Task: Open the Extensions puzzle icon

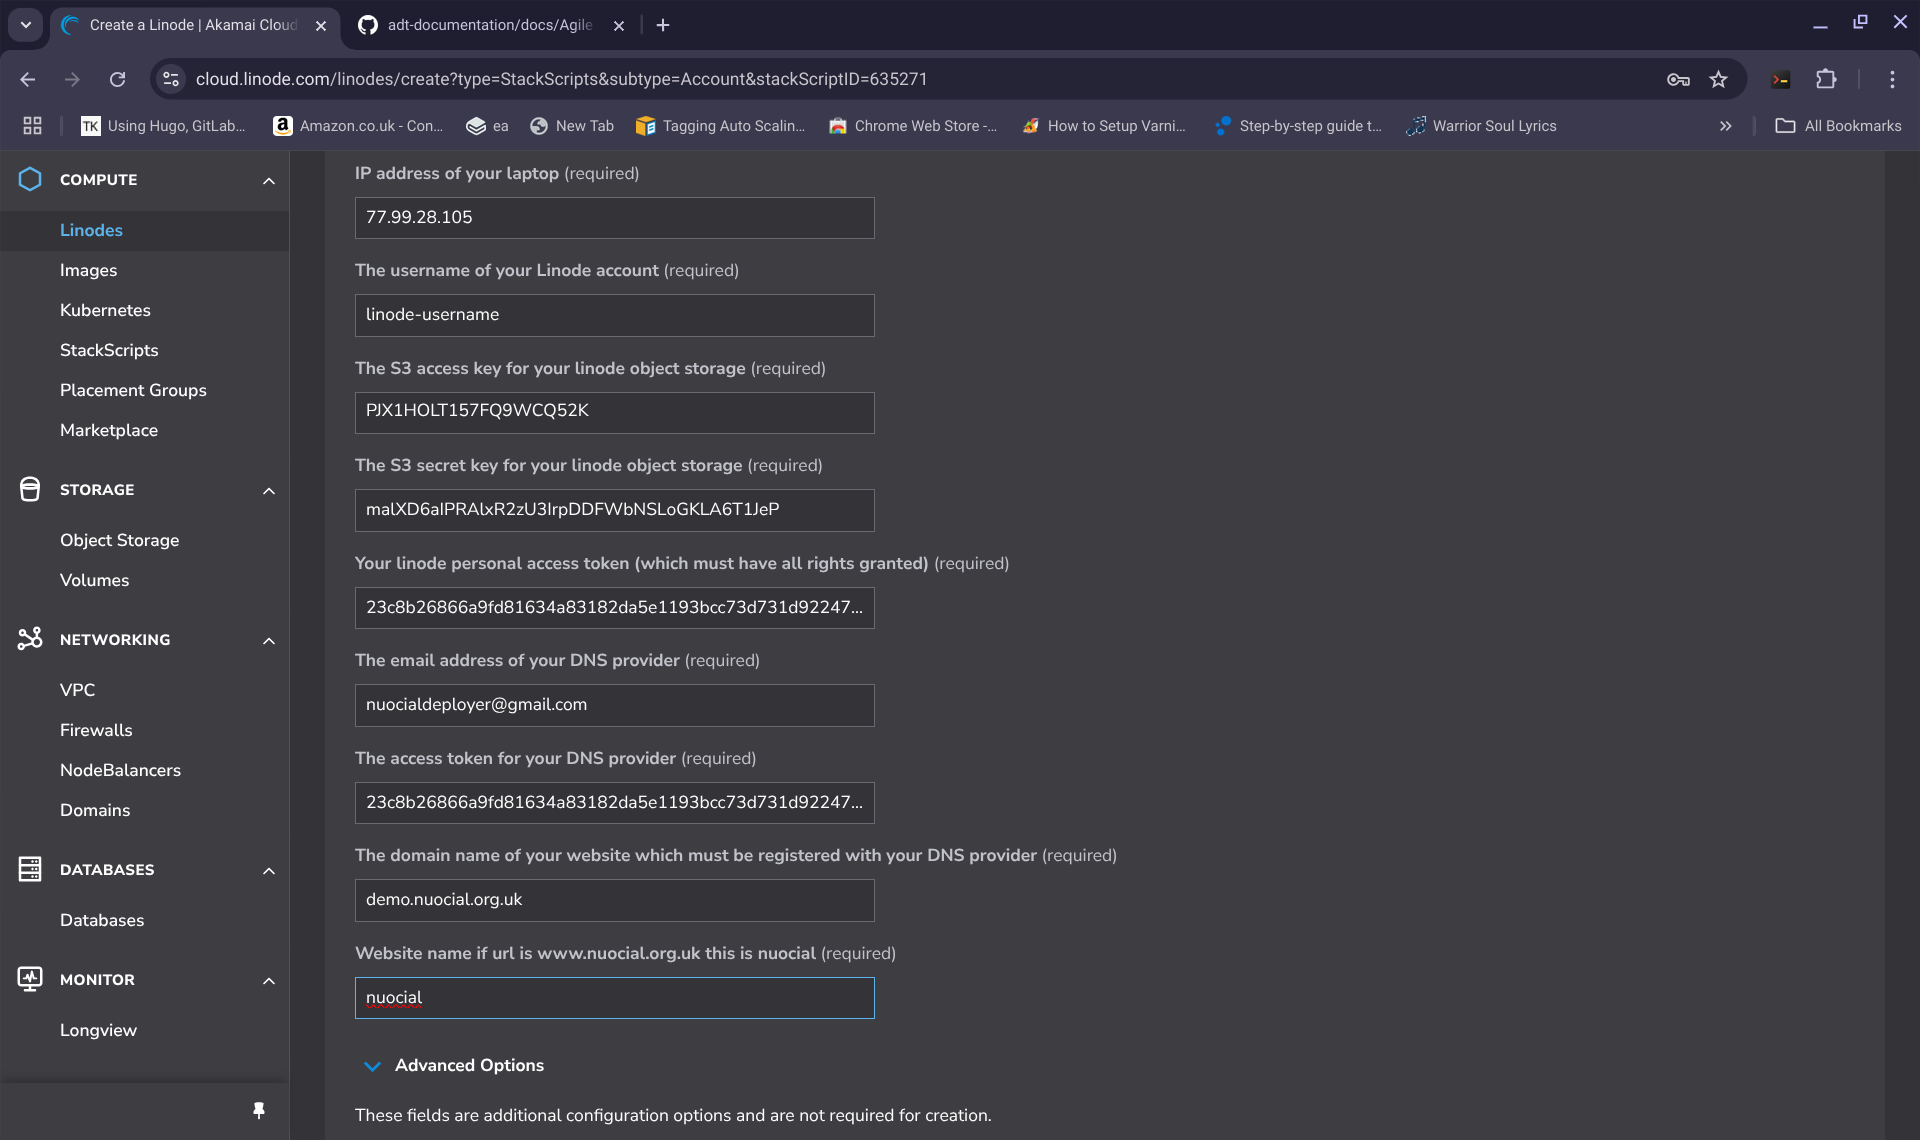Action: point(1826,79)
